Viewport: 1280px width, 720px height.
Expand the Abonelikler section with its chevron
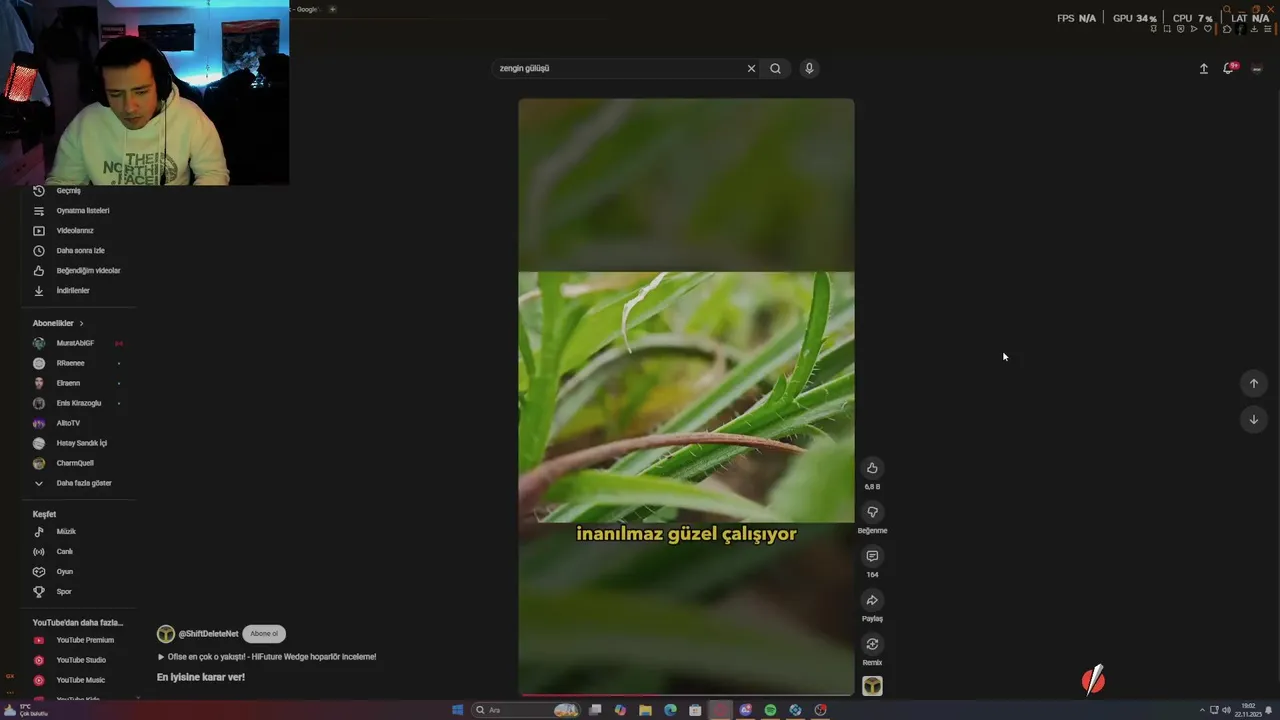(x=81, y=324)
